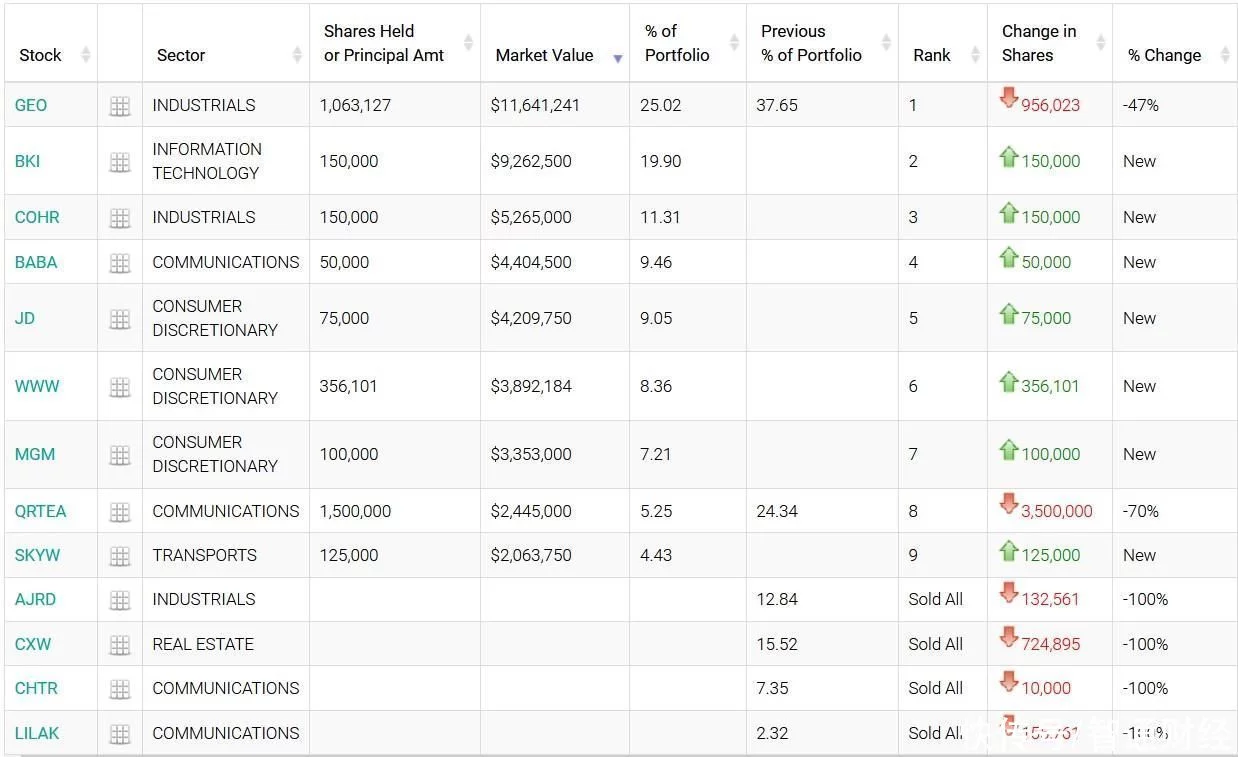Sort by Shares Held or Principal Amt
This screenshot has height=757, width=1238.
pos(395,44)
